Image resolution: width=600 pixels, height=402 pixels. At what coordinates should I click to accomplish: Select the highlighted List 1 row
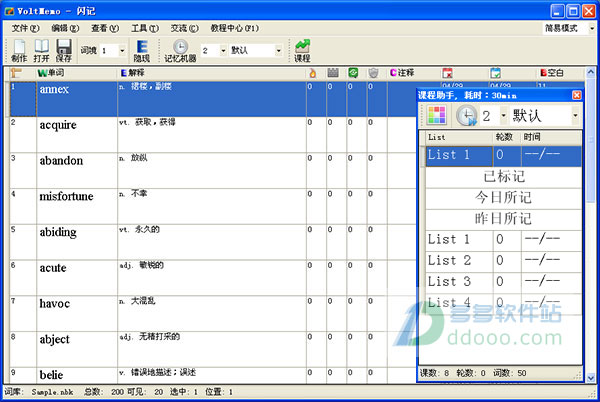click(503, 156)
